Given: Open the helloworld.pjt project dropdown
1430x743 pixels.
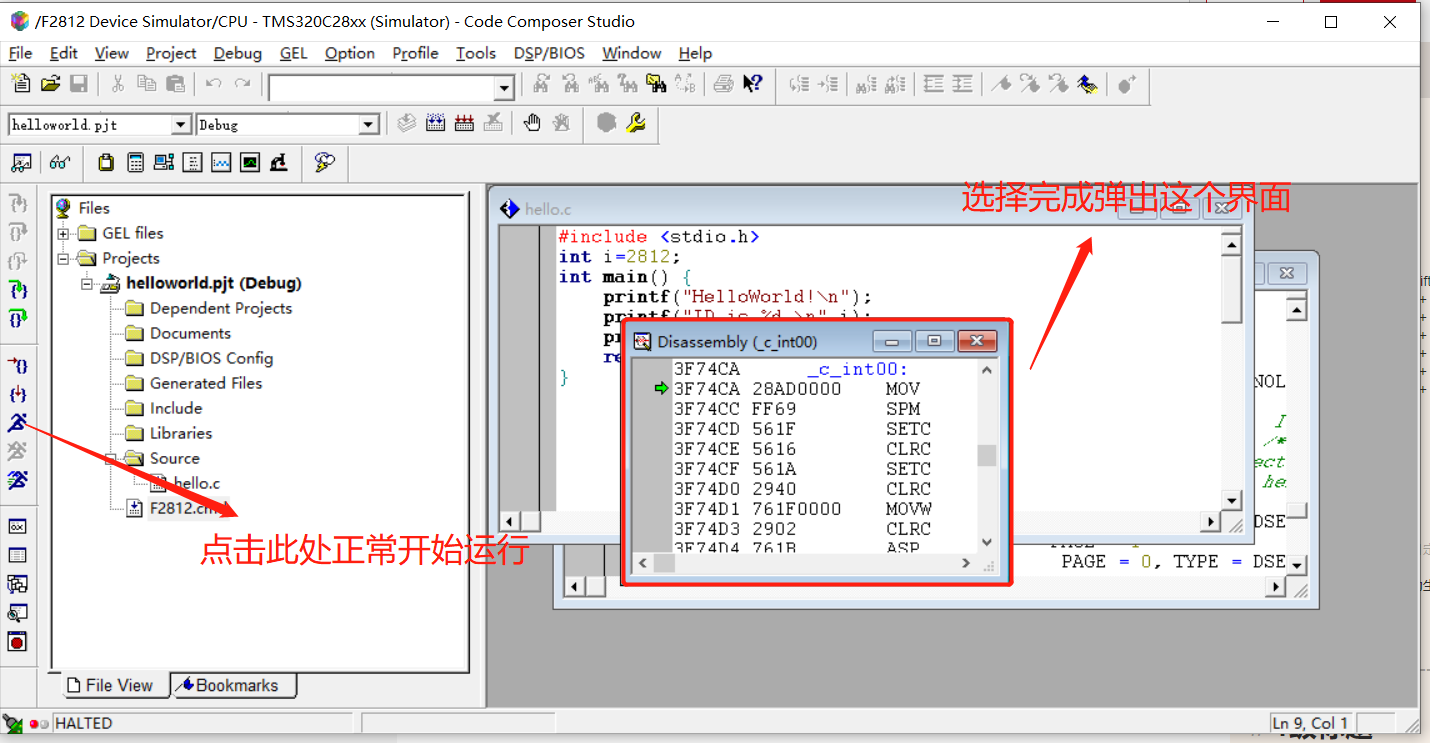Looking at the screenshot, I should click(181, 124).
